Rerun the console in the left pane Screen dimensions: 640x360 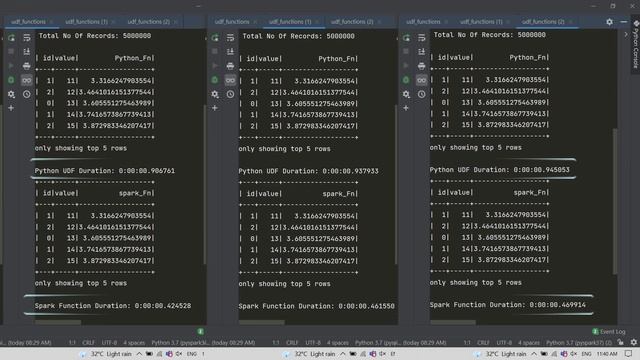pos(11,38)
